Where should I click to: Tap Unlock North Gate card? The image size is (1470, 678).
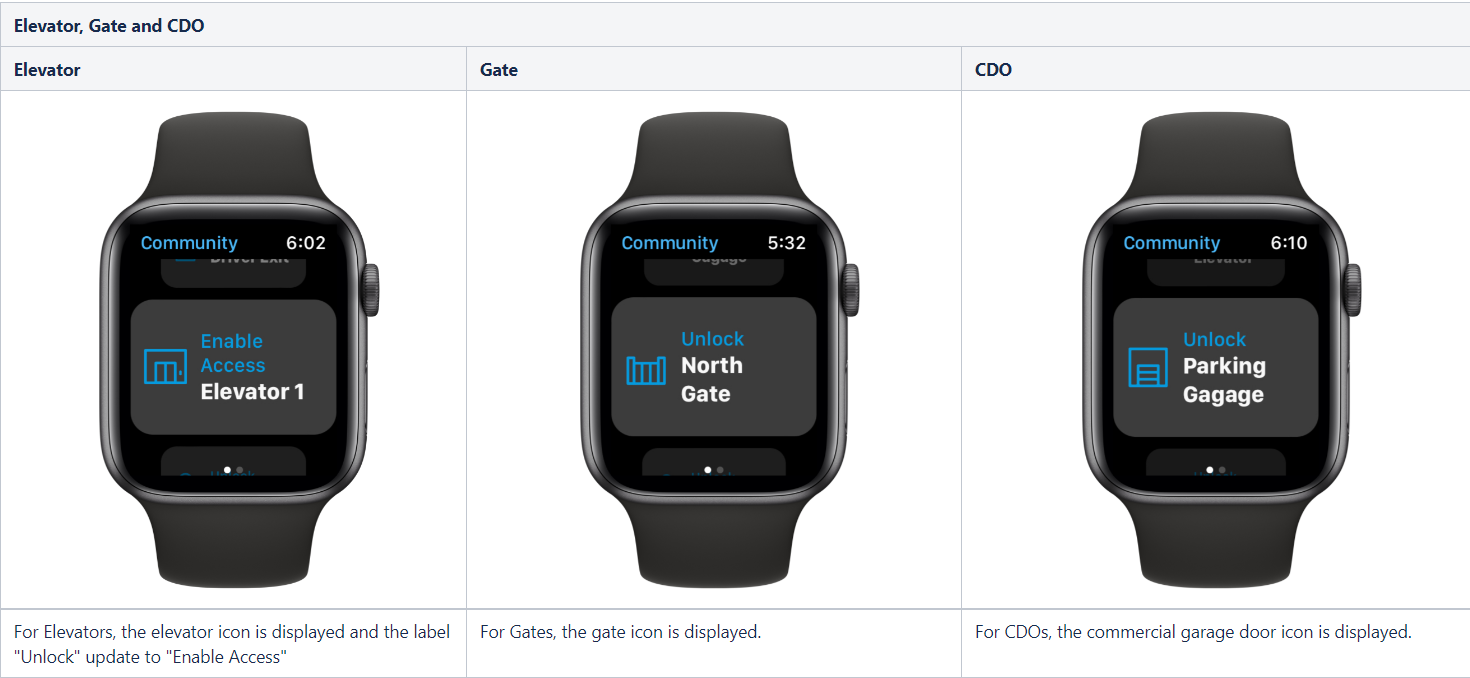tap(714, 367)
